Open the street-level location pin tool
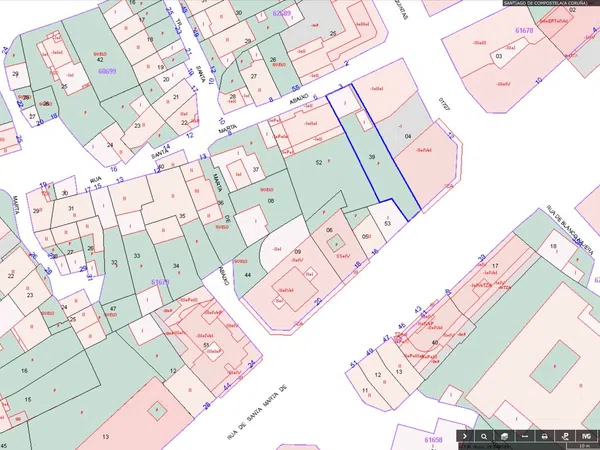The image size is (600, 450). [565, 436]
